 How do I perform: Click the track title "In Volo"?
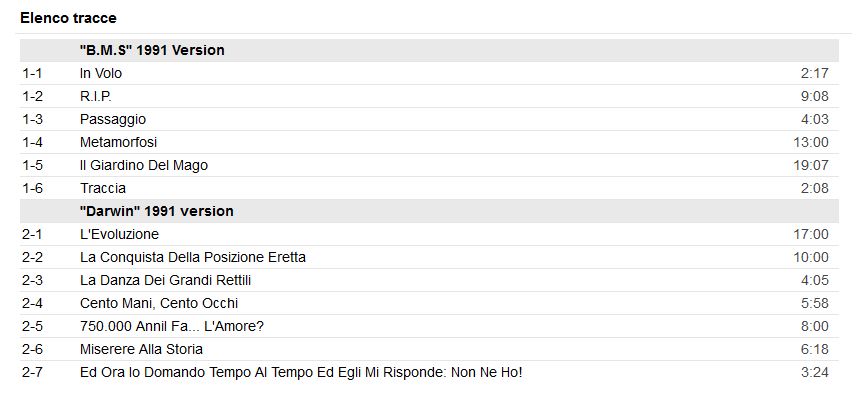pyautogui.click(x=101, y=73)
